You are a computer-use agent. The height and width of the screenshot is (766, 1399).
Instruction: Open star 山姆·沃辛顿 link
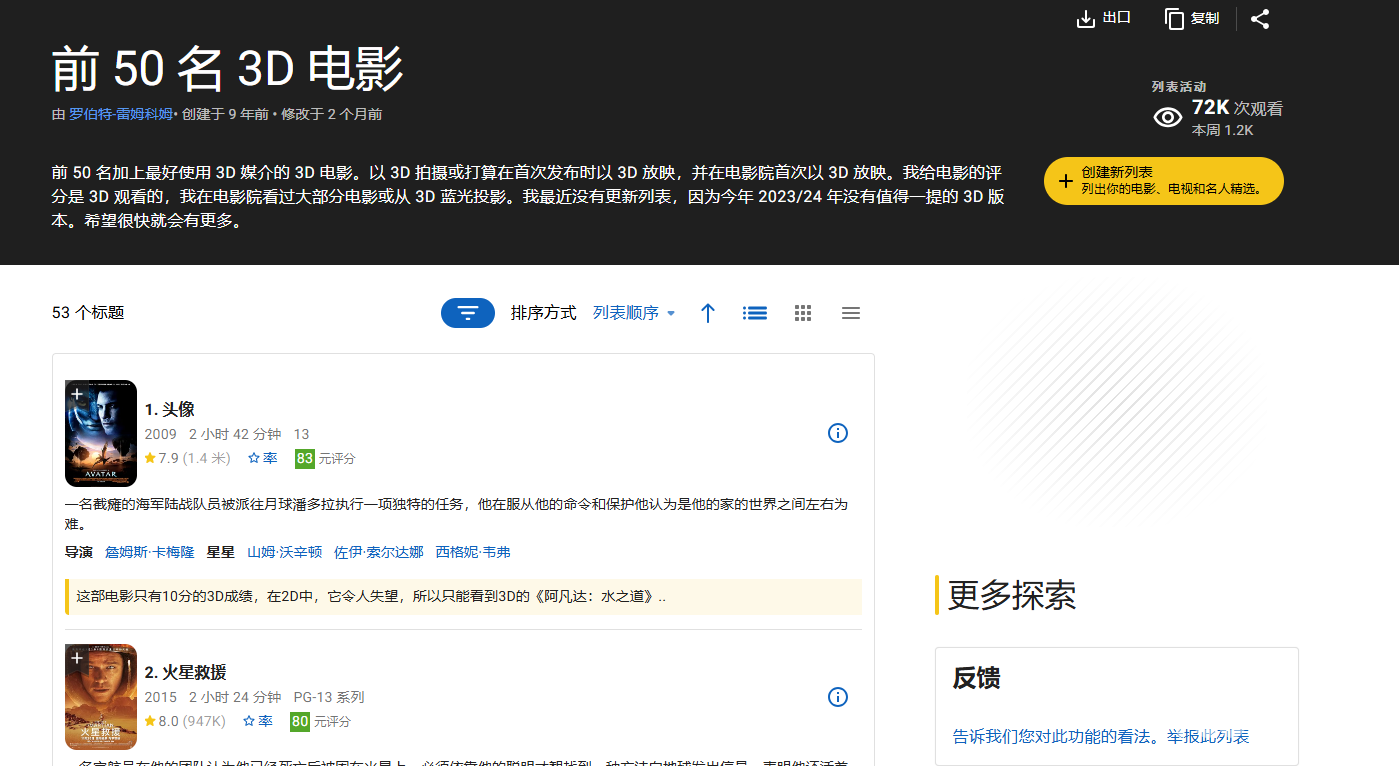click(285, 552)
